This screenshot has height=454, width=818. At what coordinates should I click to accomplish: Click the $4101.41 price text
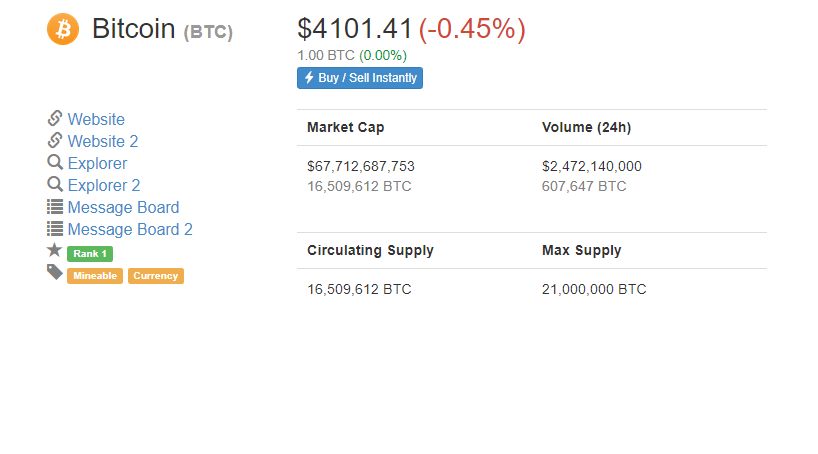click(355, 29)
